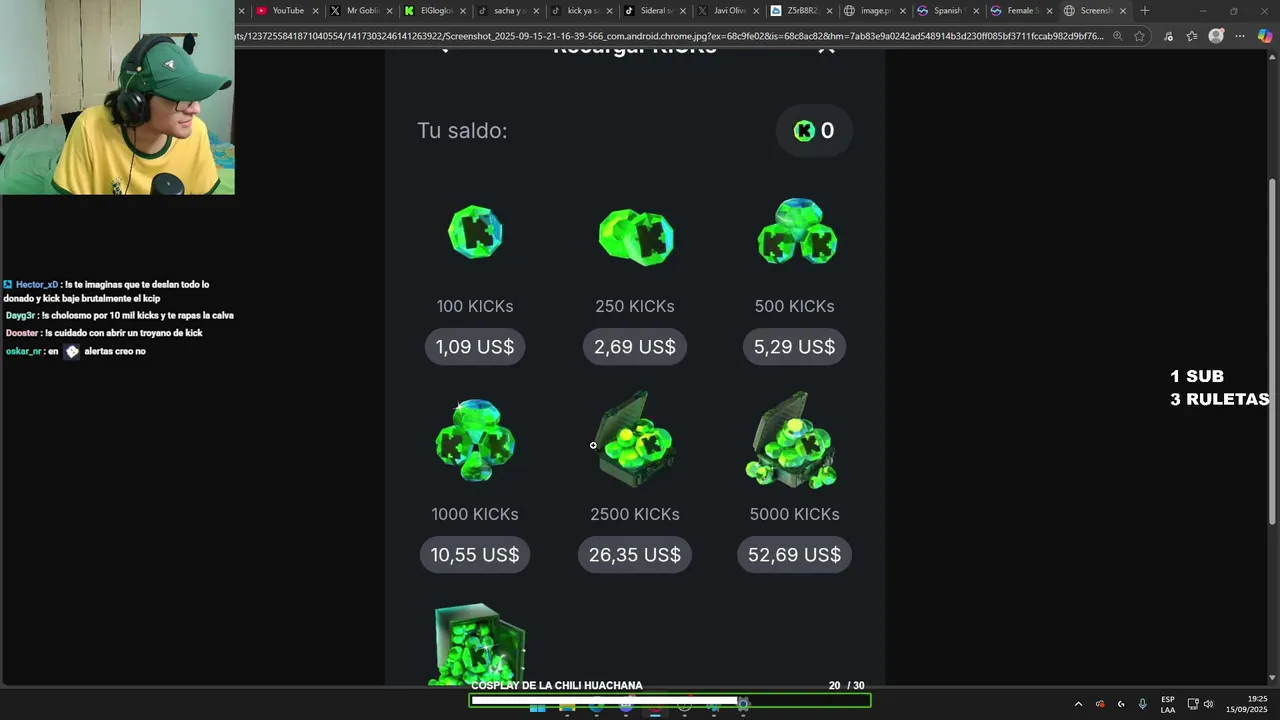
Task: Click the 1,09 US$ price button
Action: click(475, 347)
